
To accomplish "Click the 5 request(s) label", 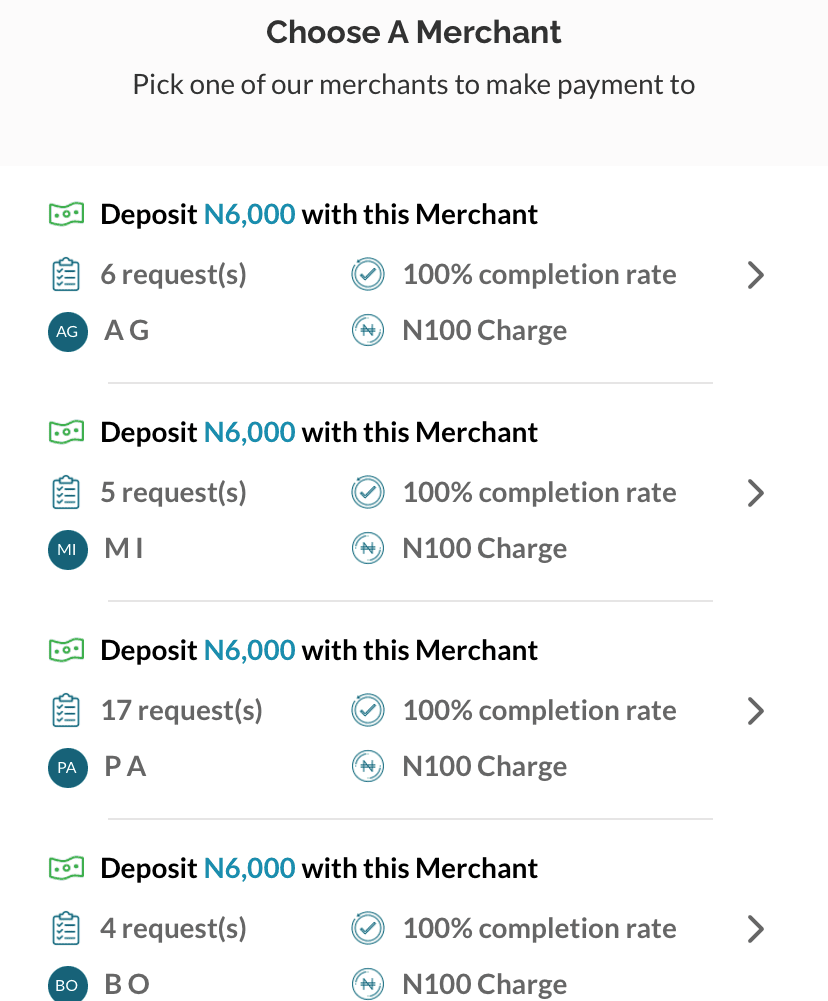I will 173,493.
